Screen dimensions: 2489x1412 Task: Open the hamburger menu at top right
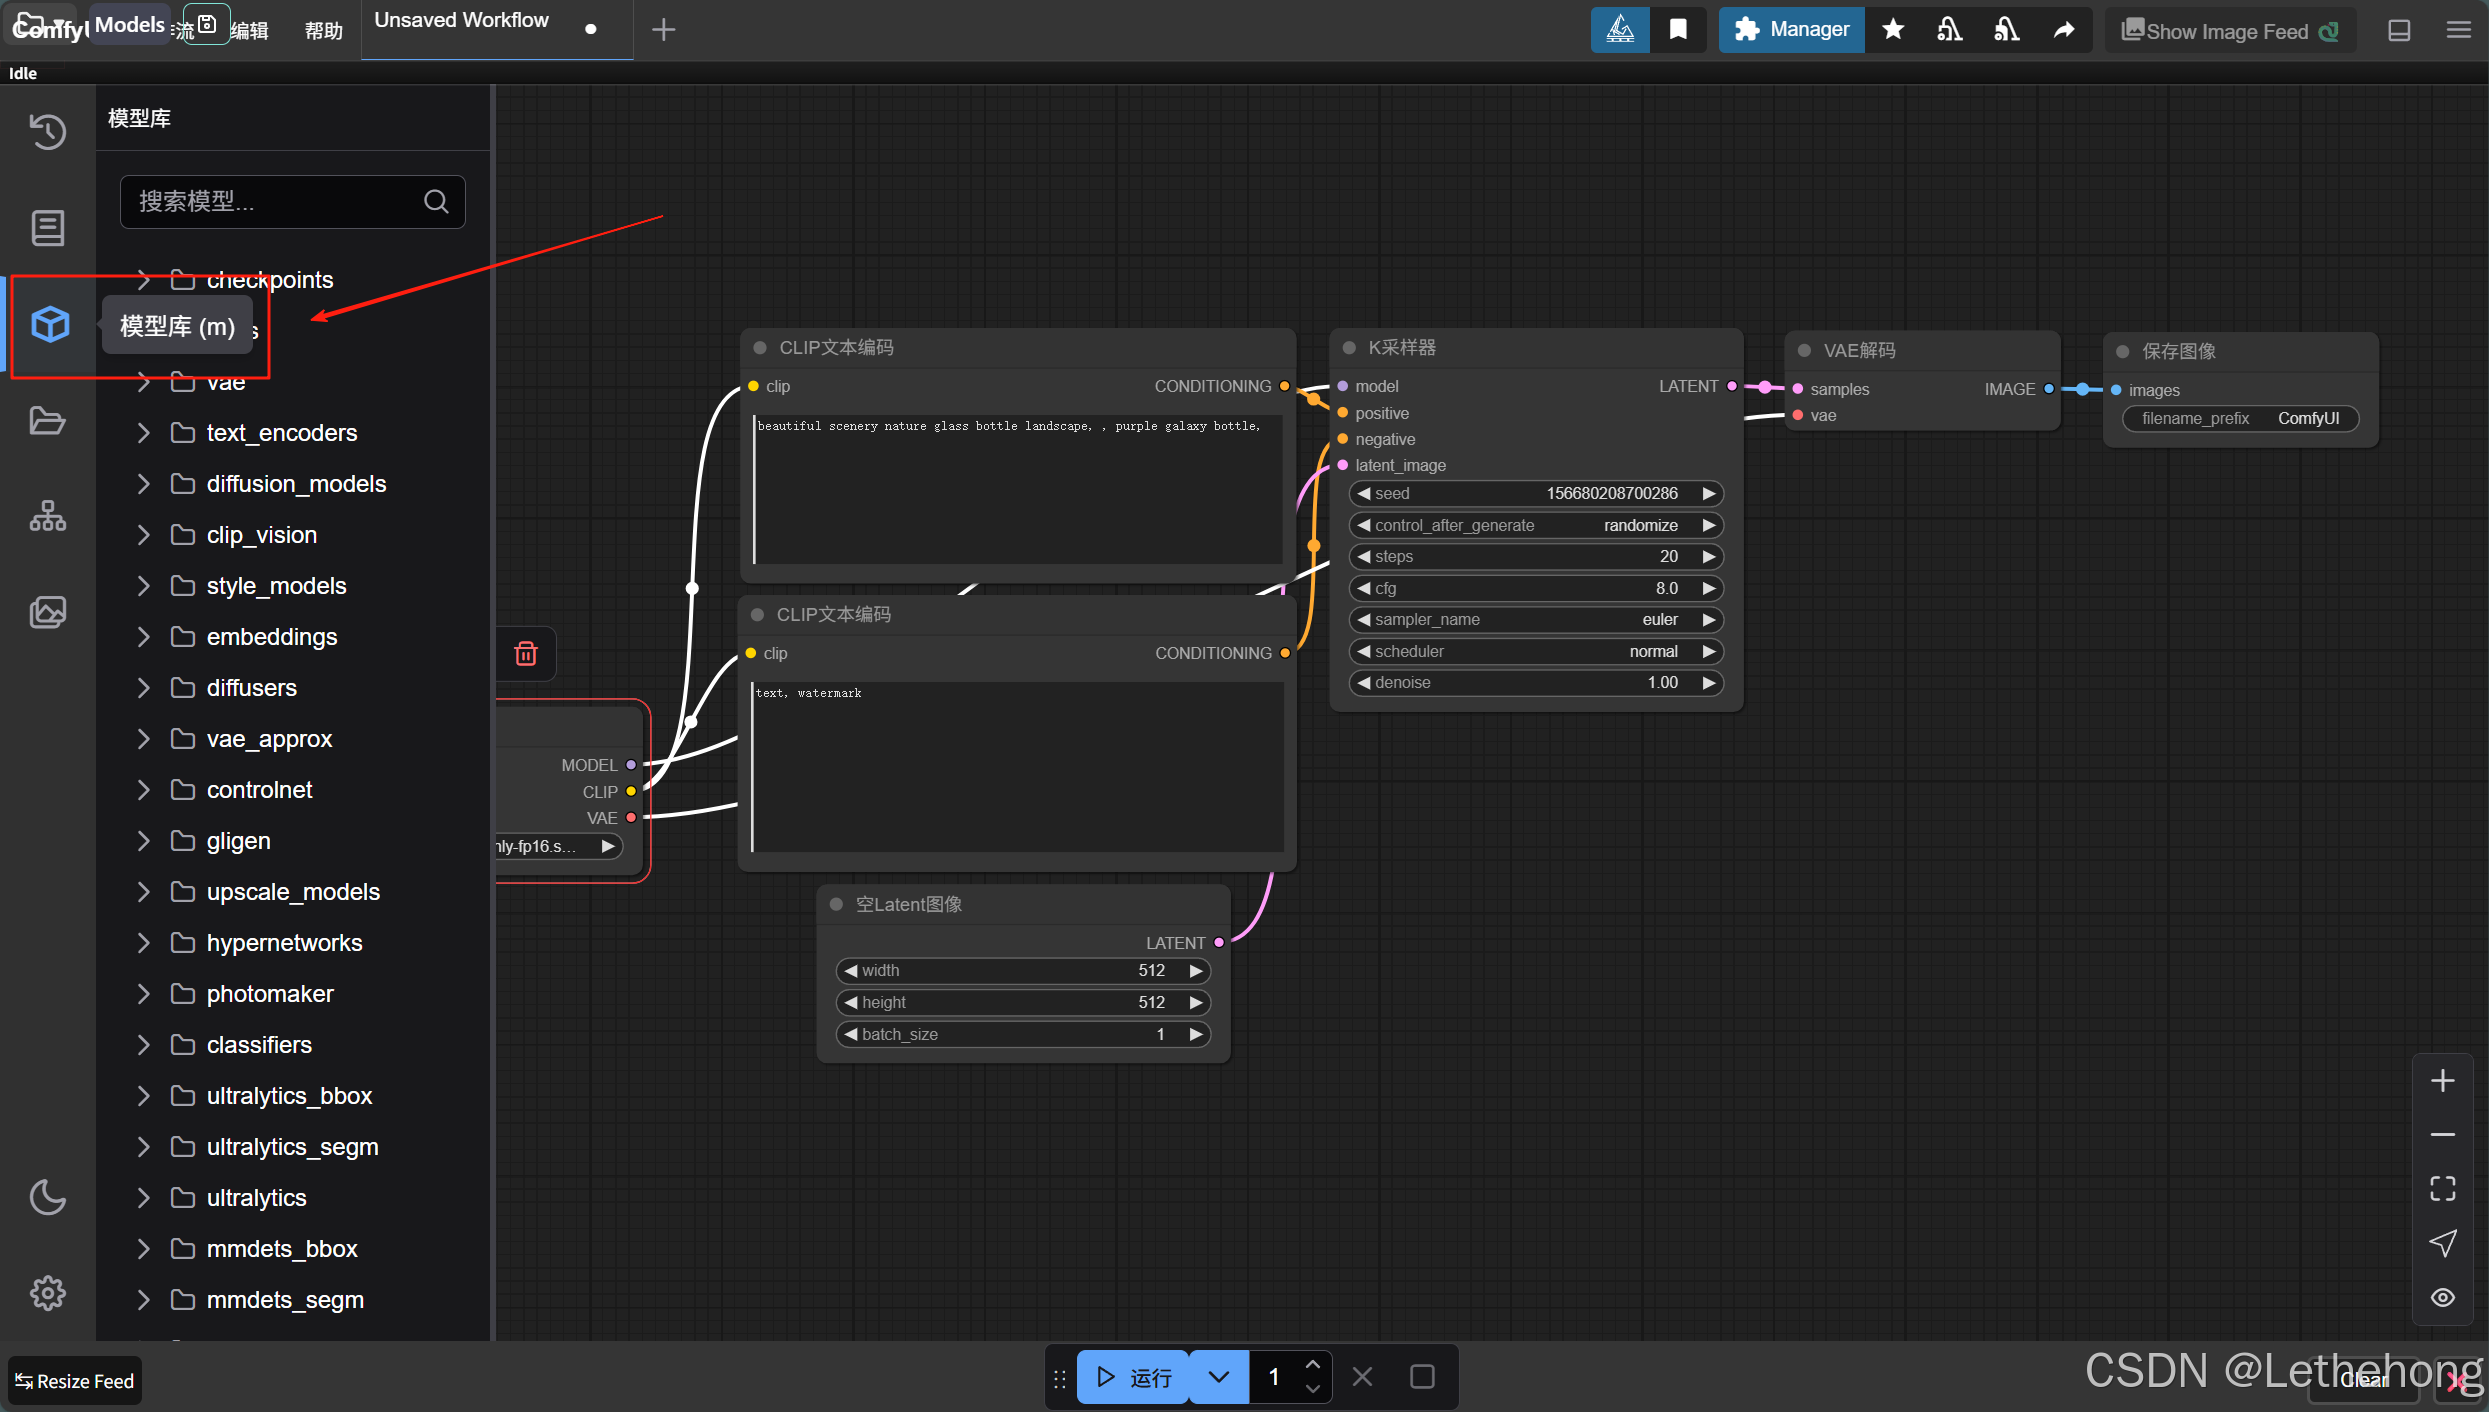point(2459,30)
